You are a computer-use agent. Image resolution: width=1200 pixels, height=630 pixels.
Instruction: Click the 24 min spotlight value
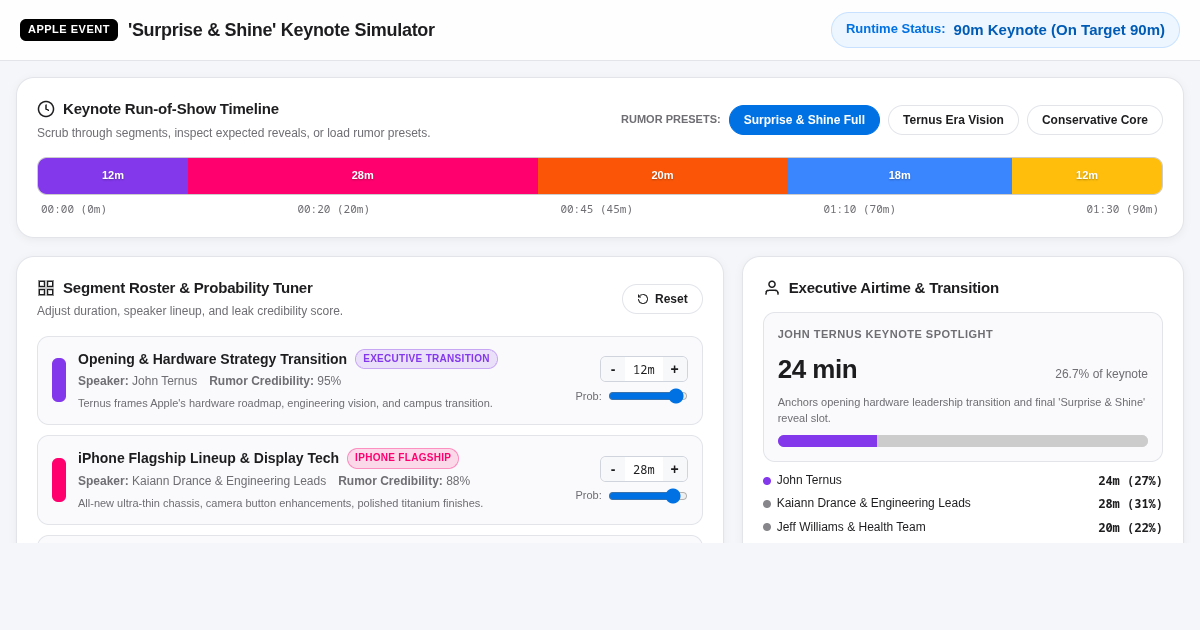pyautogui.click(x=817, y=369)
